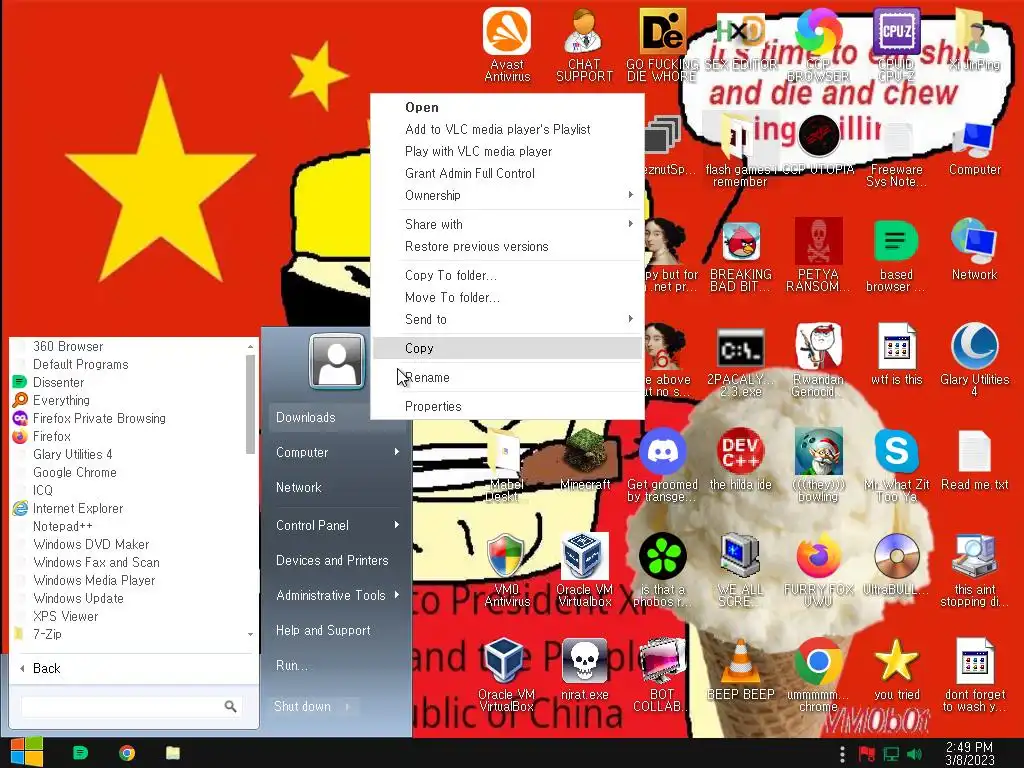1024x768 pixels.
Task: Click the Start menu search box
Action: click(x=131, y=706)
